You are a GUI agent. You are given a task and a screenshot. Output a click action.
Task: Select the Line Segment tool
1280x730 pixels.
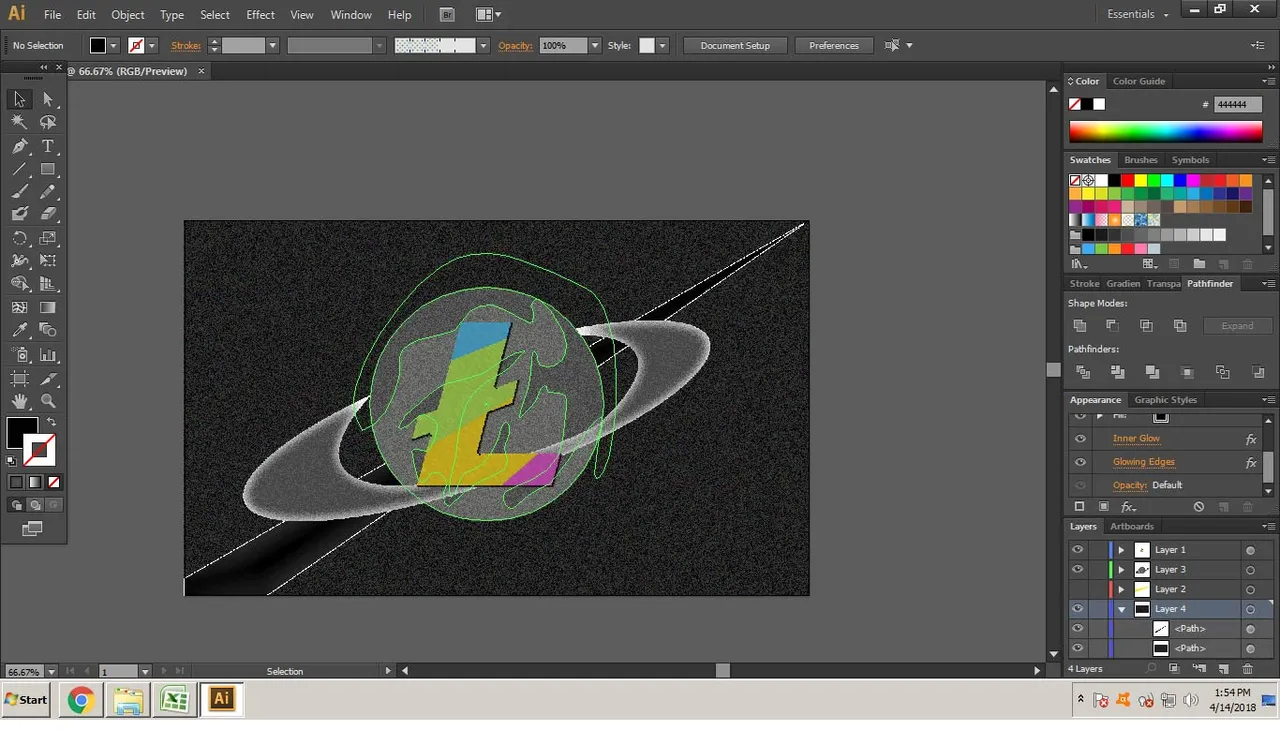19,169
